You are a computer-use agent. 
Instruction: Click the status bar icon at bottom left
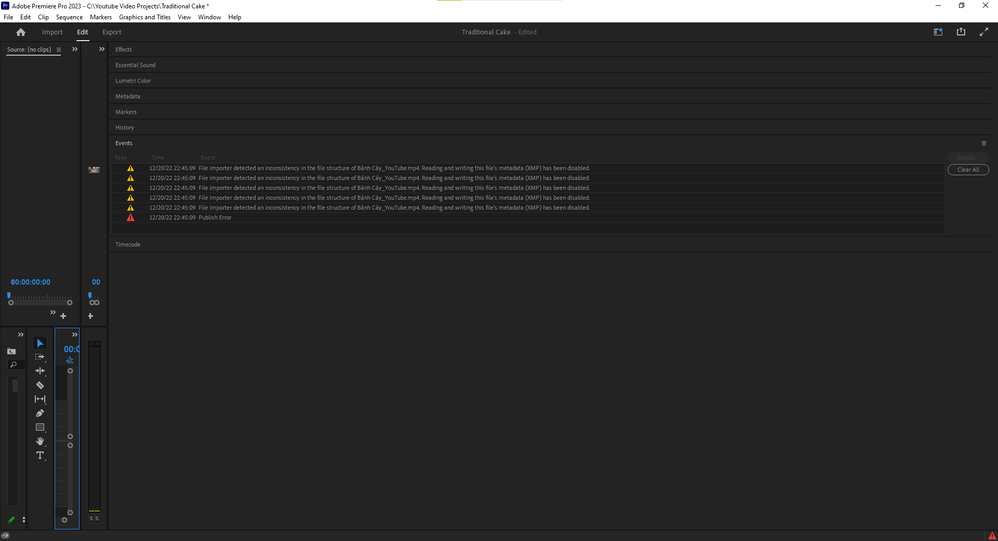tap(5, 536)
